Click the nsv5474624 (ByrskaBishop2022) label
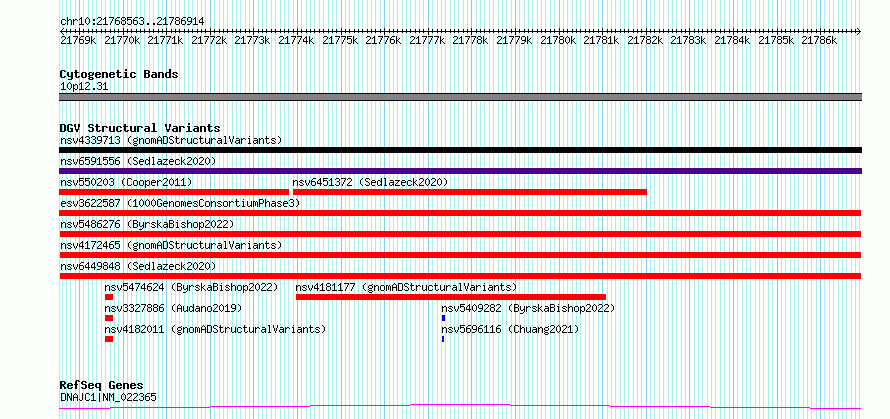 click(191, 287)
